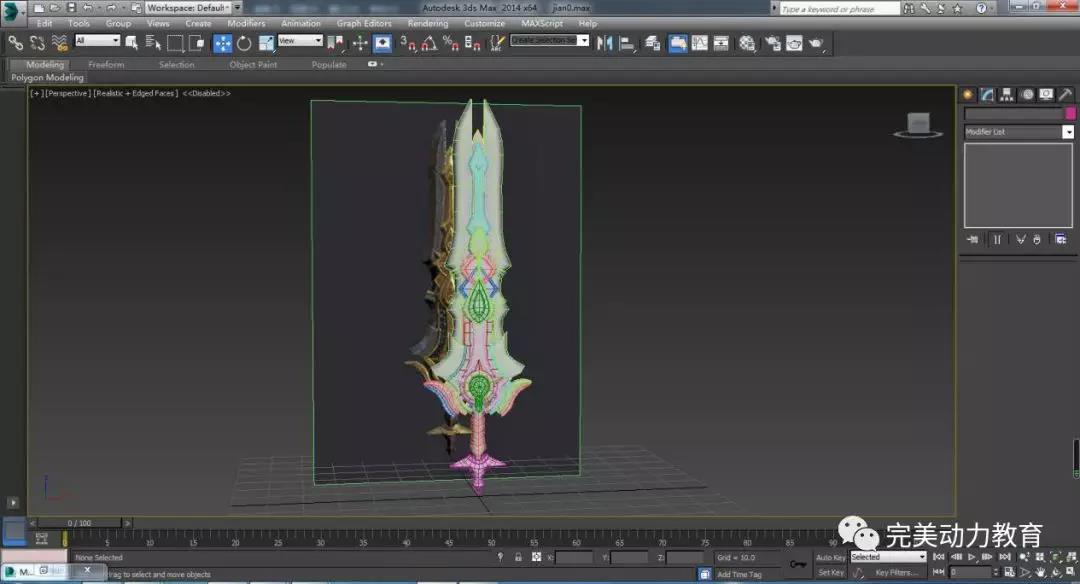The height and width of the screenshot is (584, 1080).
Task: Switch to Create command panel tab
Action: click(x=968, y=94)
